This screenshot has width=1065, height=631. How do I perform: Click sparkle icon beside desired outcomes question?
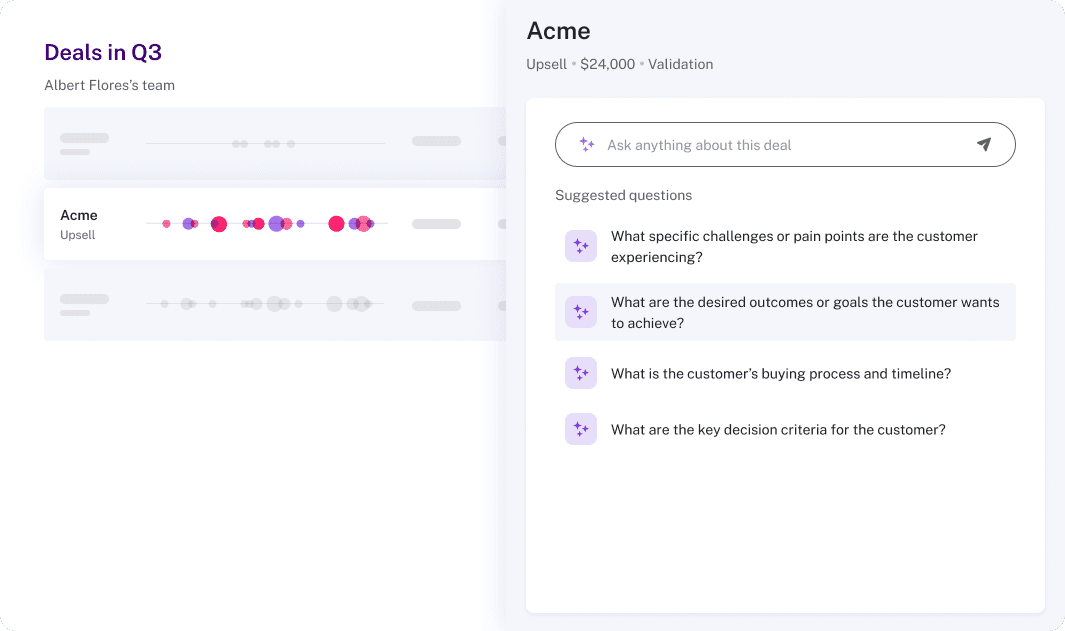tap(581, 312)
